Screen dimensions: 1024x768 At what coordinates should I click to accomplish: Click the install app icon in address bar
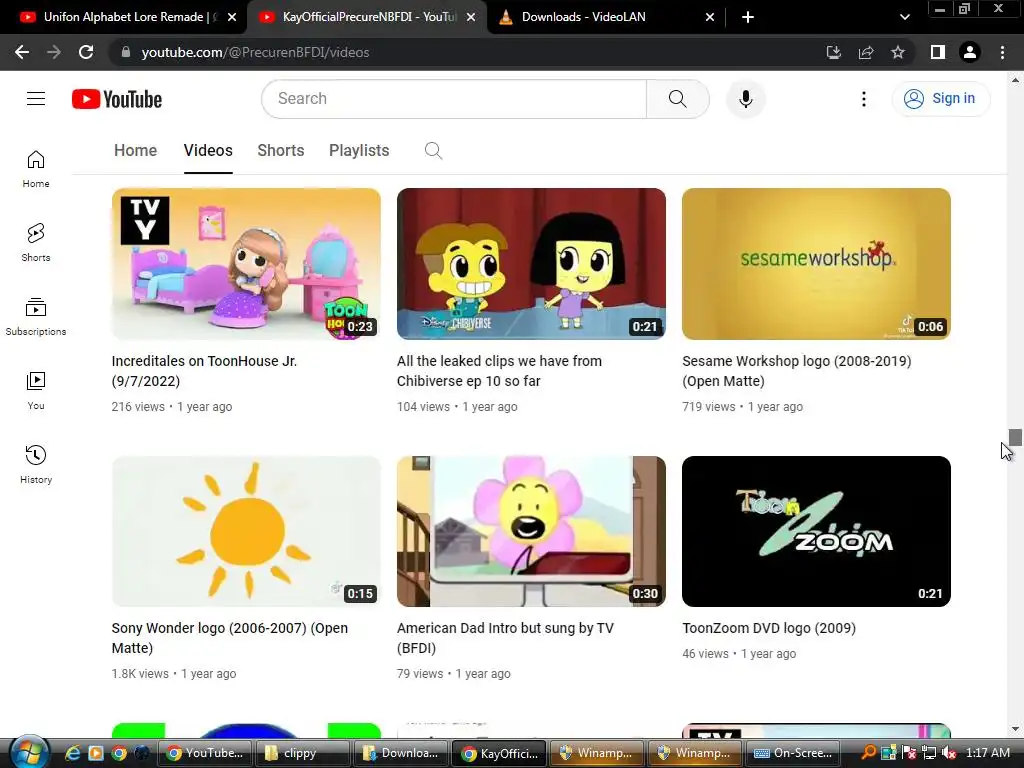click(834, 52)
